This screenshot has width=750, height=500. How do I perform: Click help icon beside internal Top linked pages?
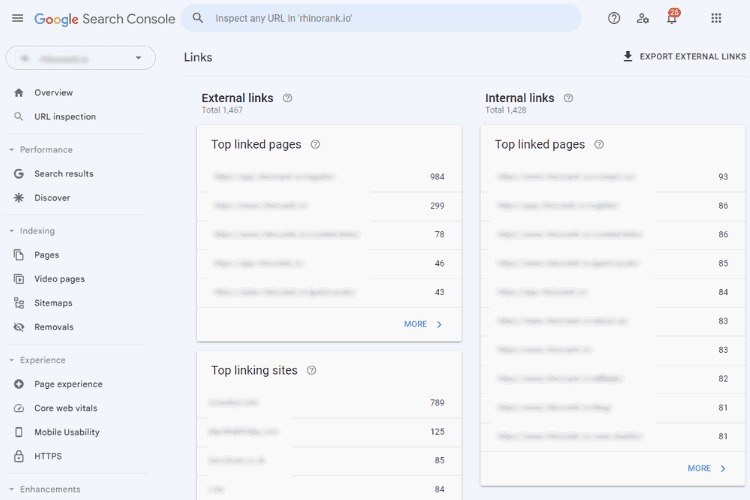click(x=599, y=144)
